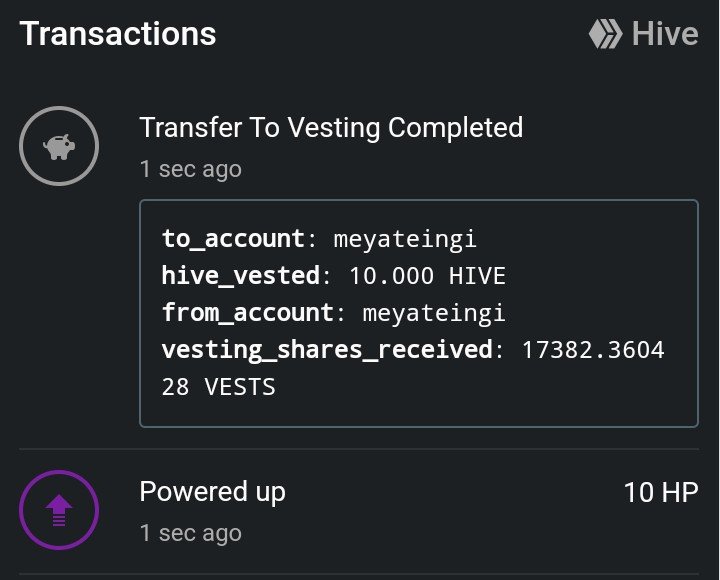Click the Hive logo icon
Image resolution: width=720 pixels, height=580 pixels.
606,34
